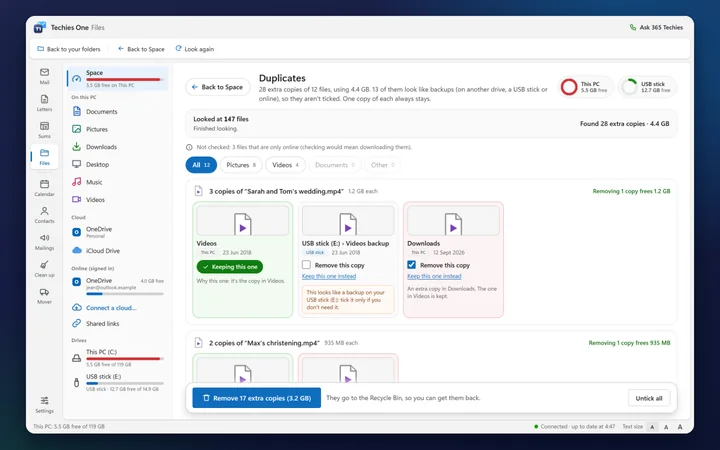Viewport: 720px width, 450px height.
Task: Open the Pictures folder
Action: click(x=118, y=129)
